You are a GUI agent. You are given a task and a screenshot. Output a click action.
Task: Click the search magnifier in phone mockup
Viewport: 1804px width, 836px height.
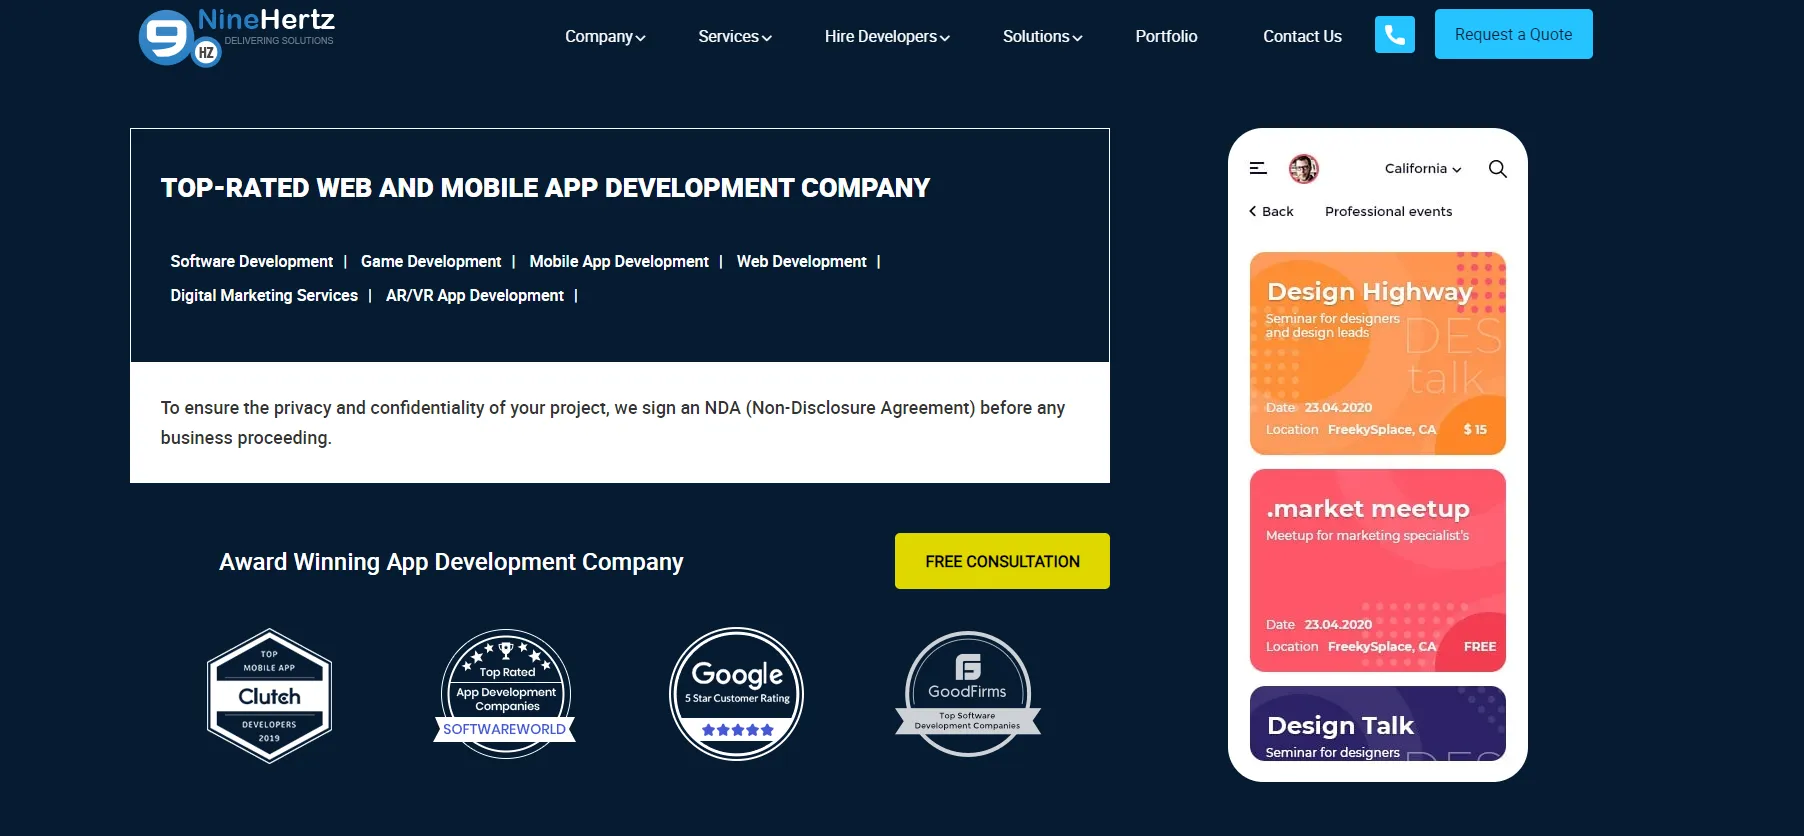tap(1497, 169)
